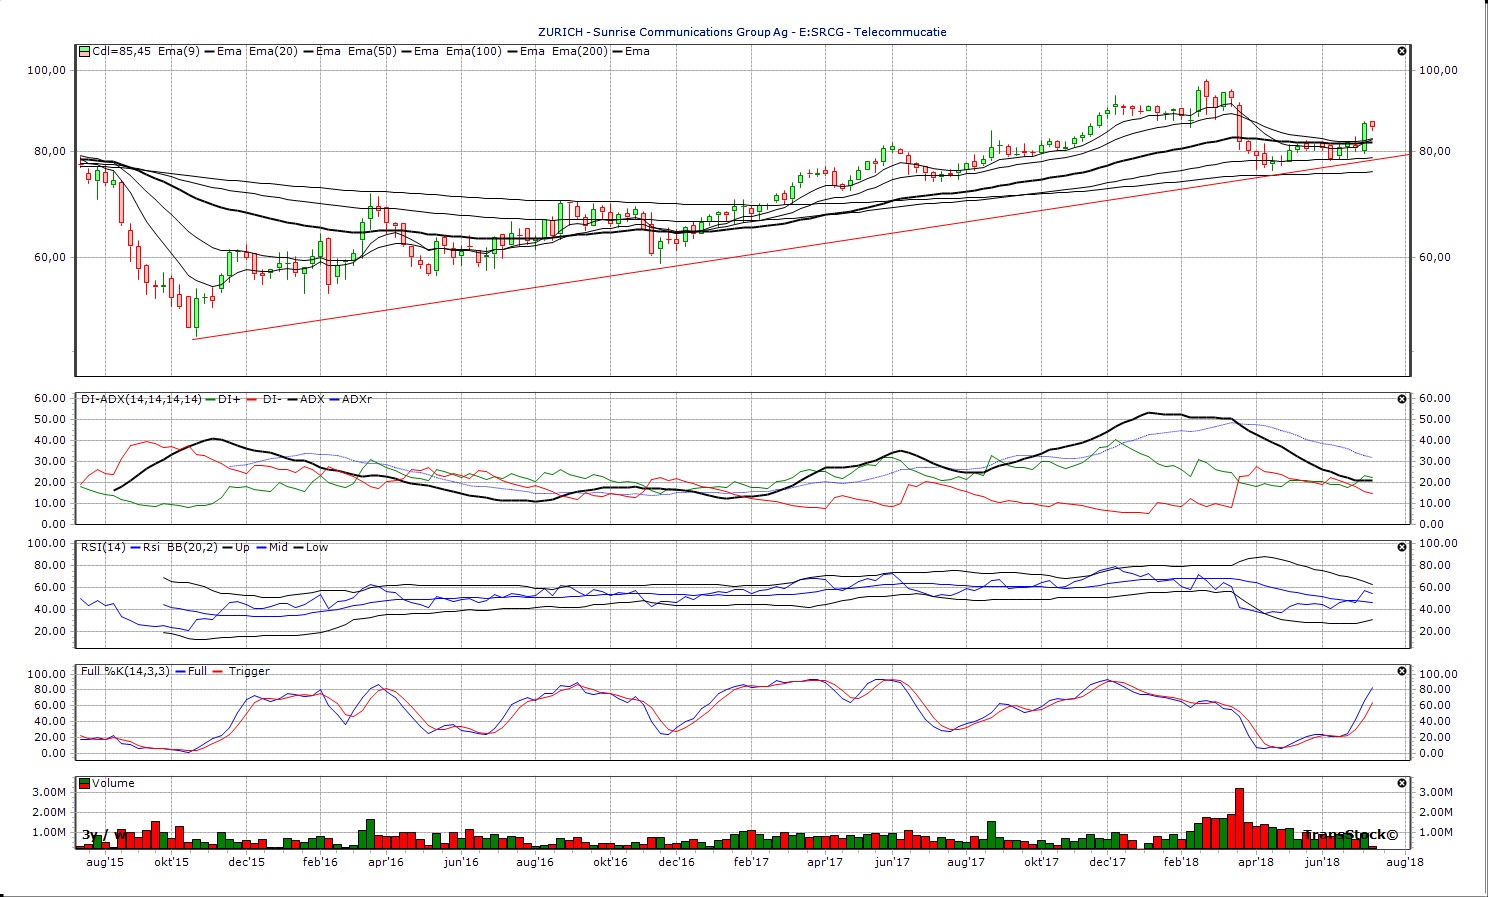Screen dimensions: 1488x897
Task: Click the jun'17 date label
Action: (x=891, y=862)
